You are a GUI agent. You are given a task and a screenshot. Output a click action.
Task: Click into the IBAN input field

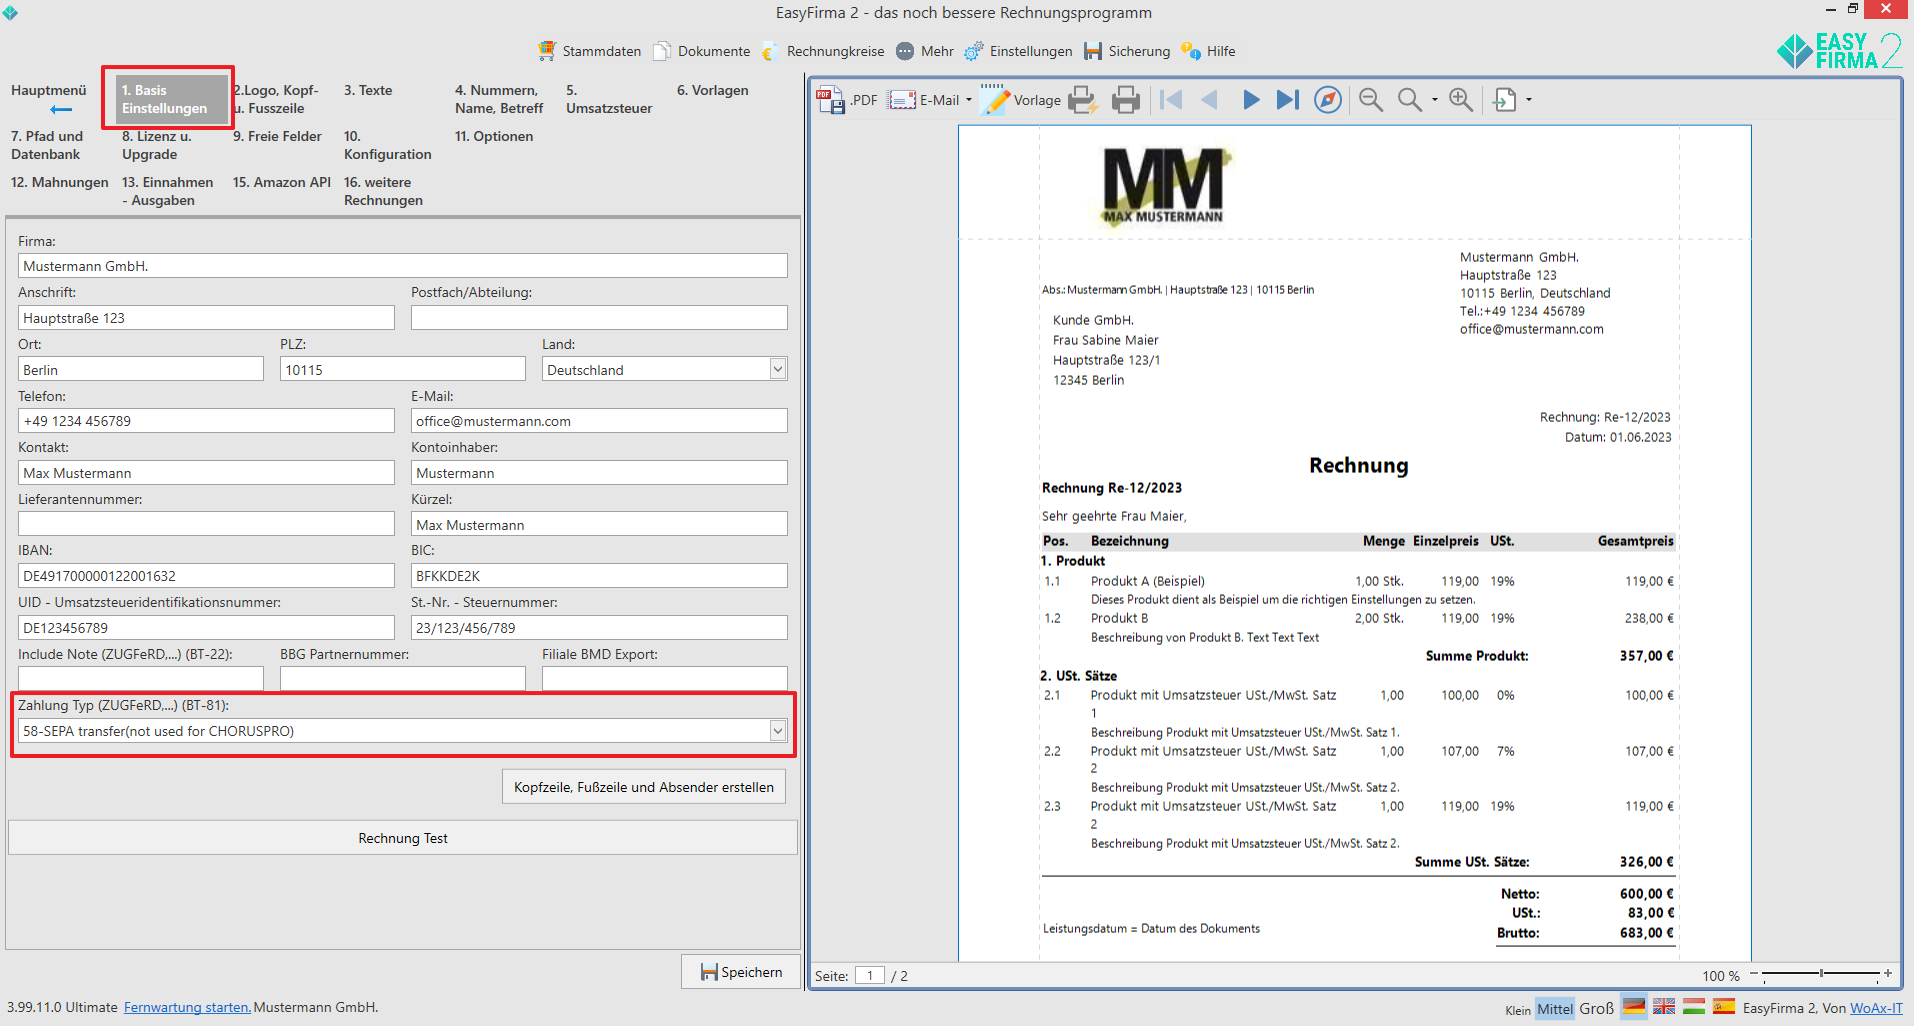[206, 576]
